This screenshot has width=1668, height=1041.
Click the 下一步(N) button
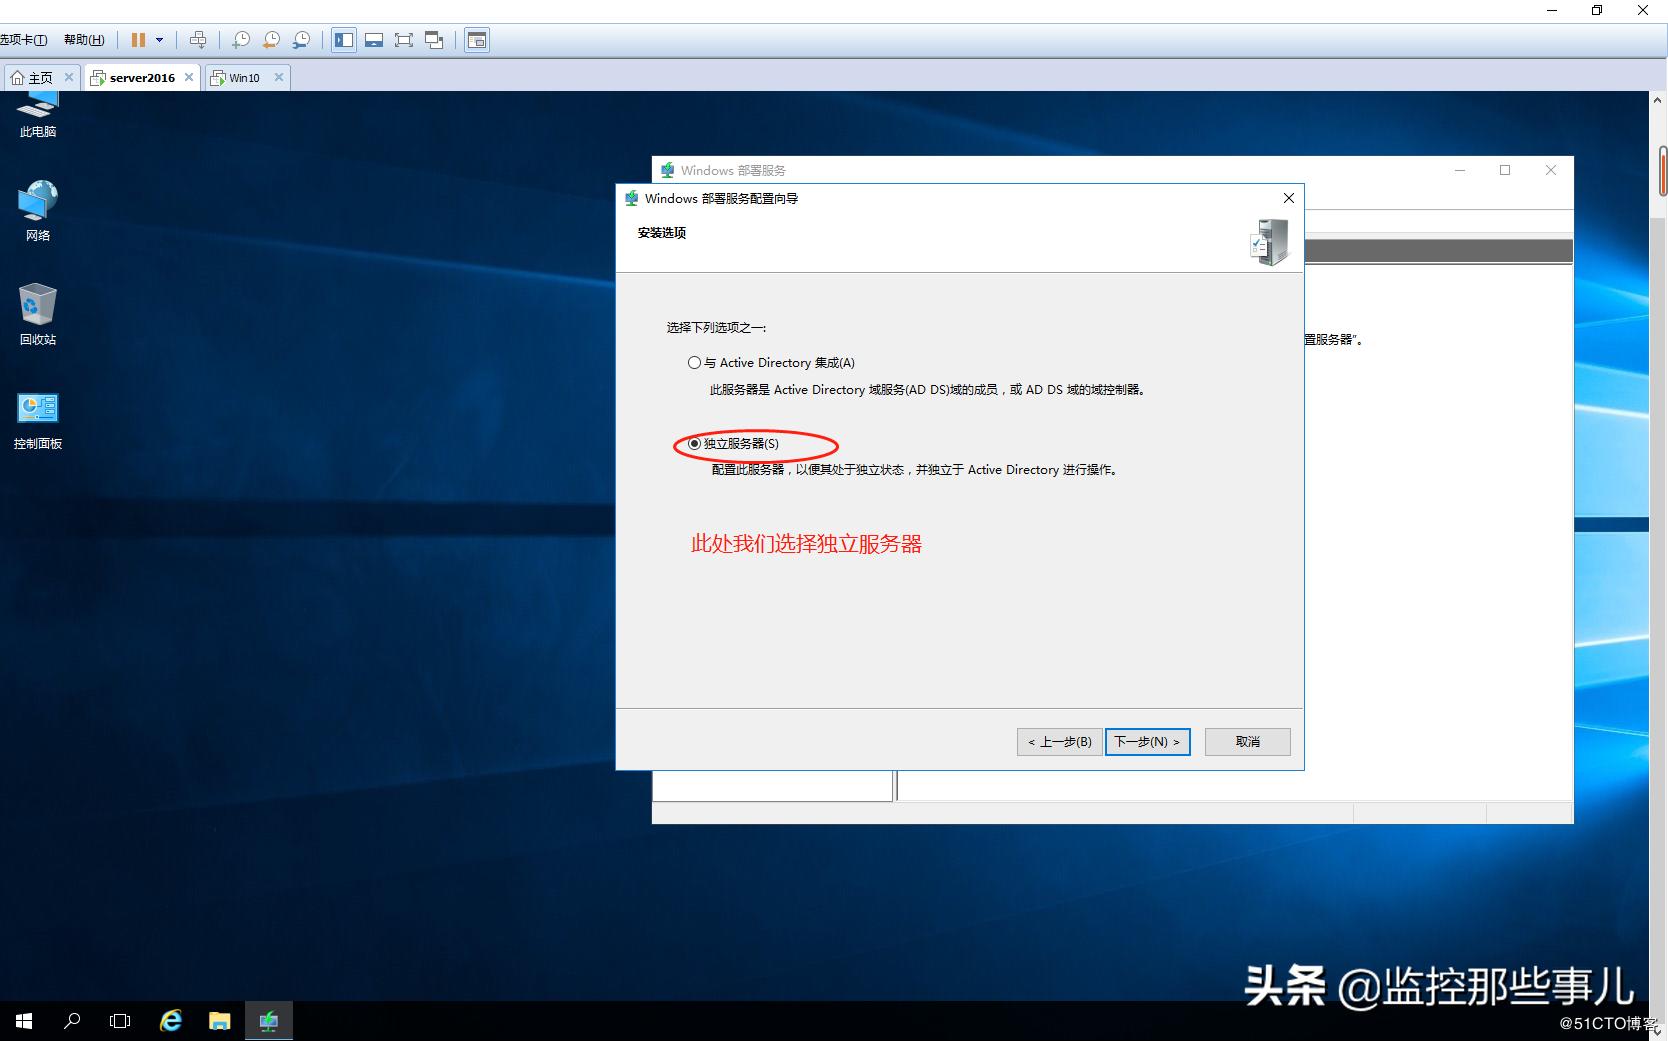click(1146, 741)
